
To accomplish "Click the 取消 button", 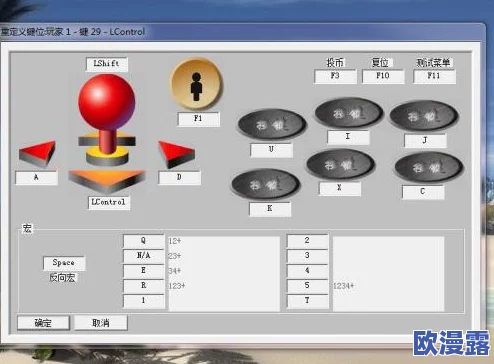I will 101,322.
